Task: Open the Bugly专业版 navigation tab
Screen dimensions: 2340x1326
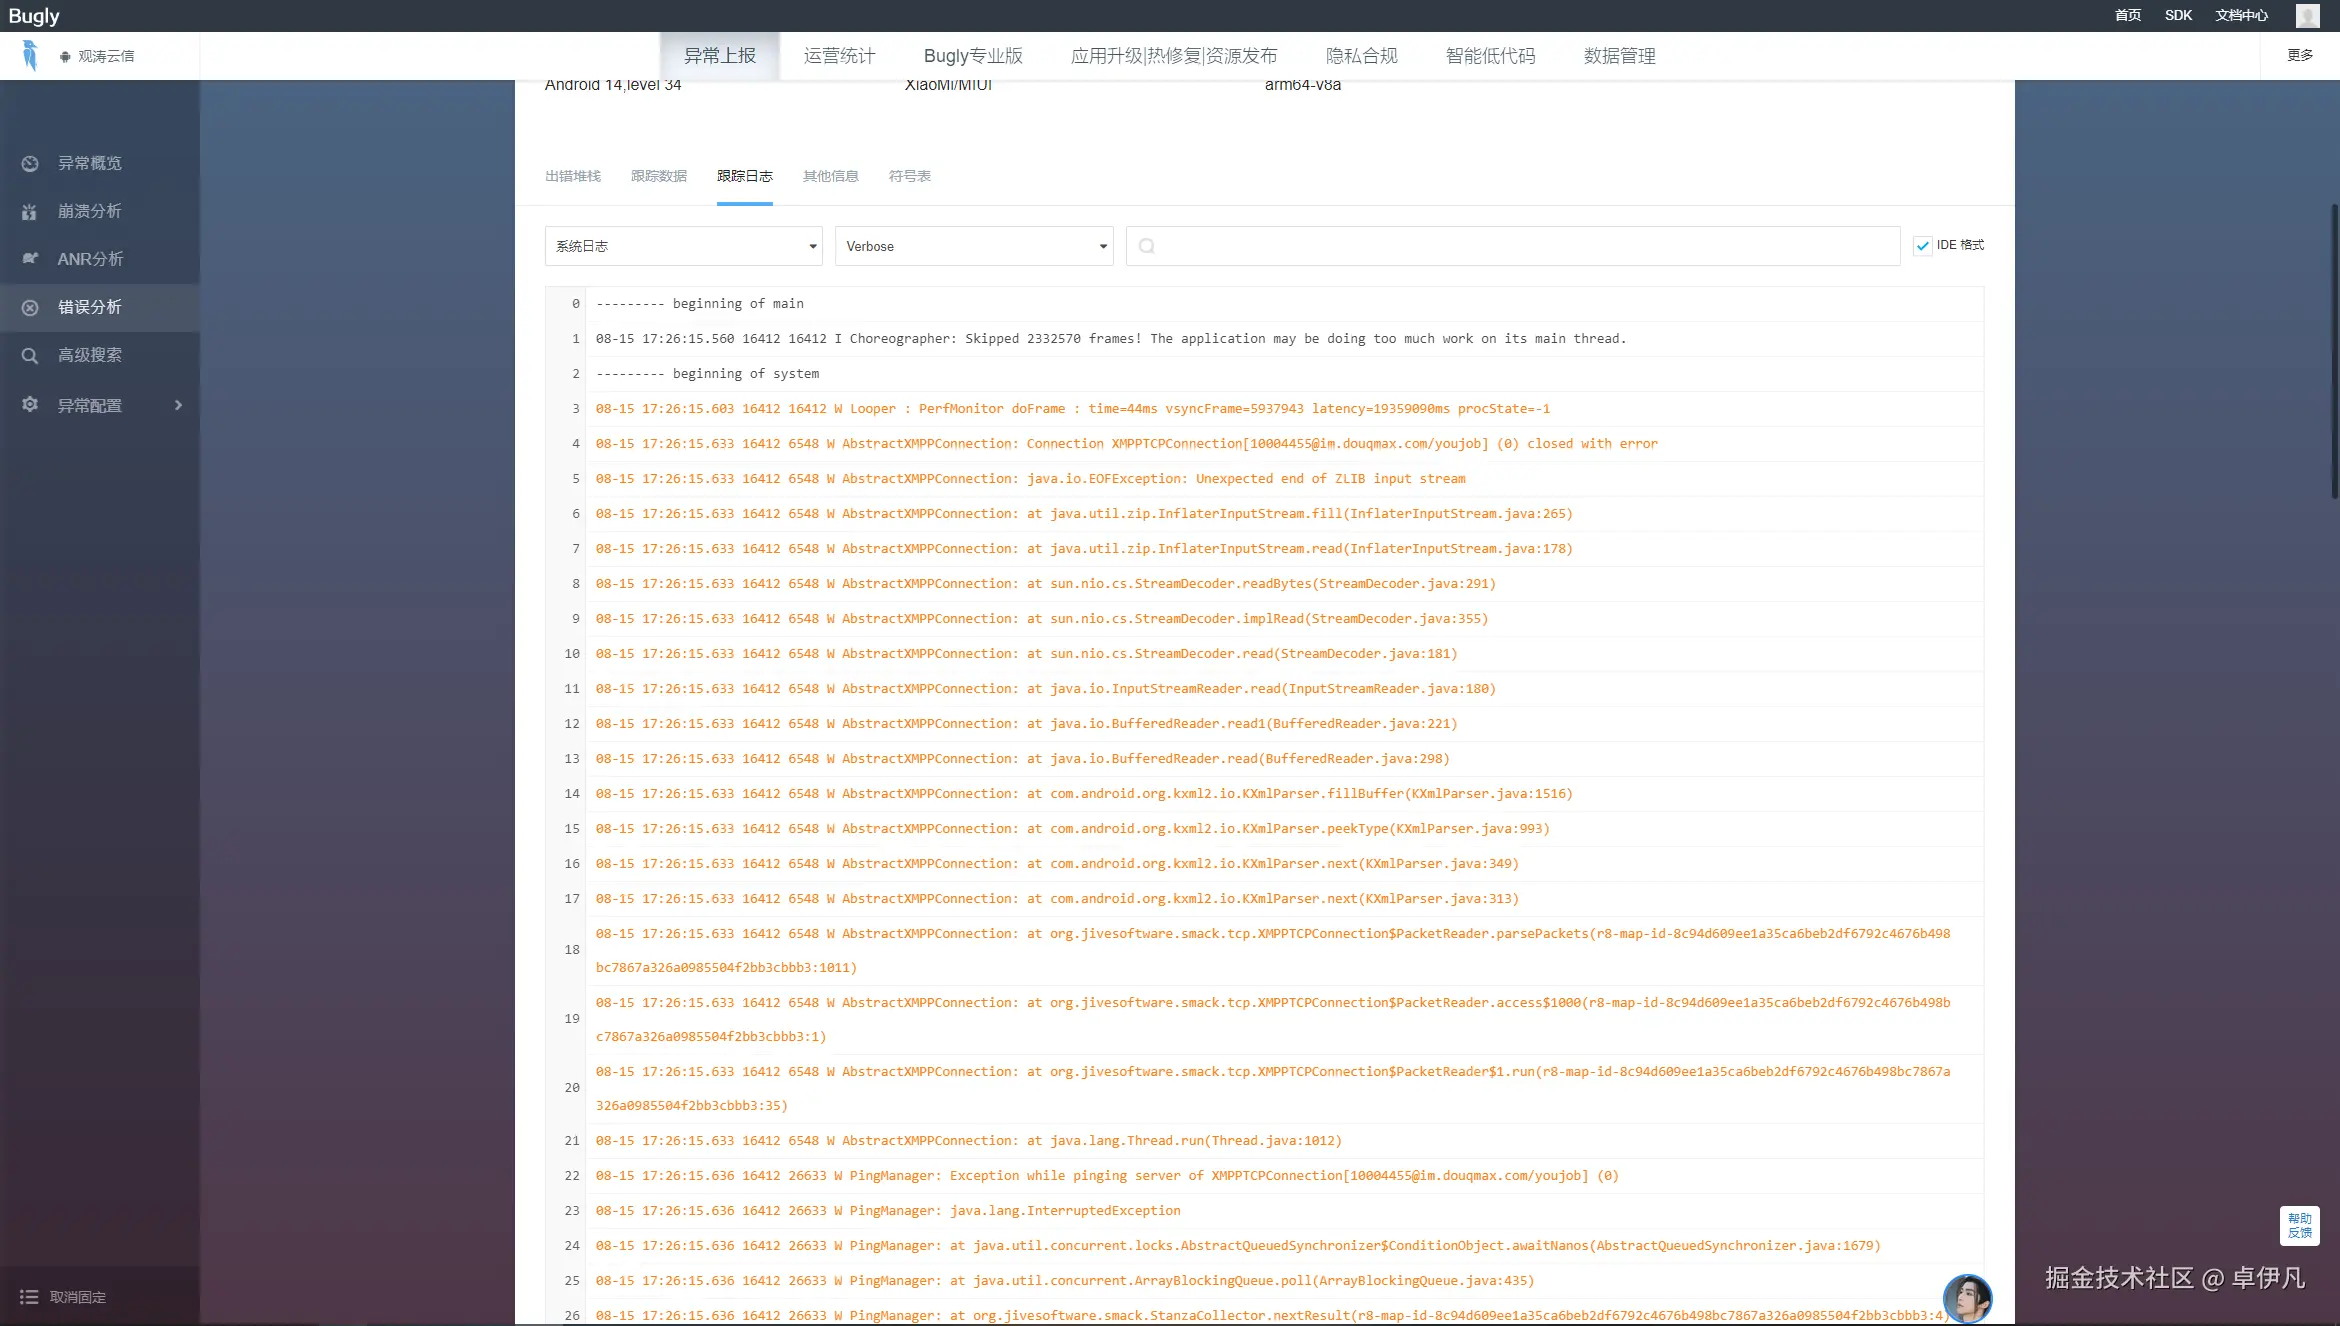Action: click(x=973, y=56)
